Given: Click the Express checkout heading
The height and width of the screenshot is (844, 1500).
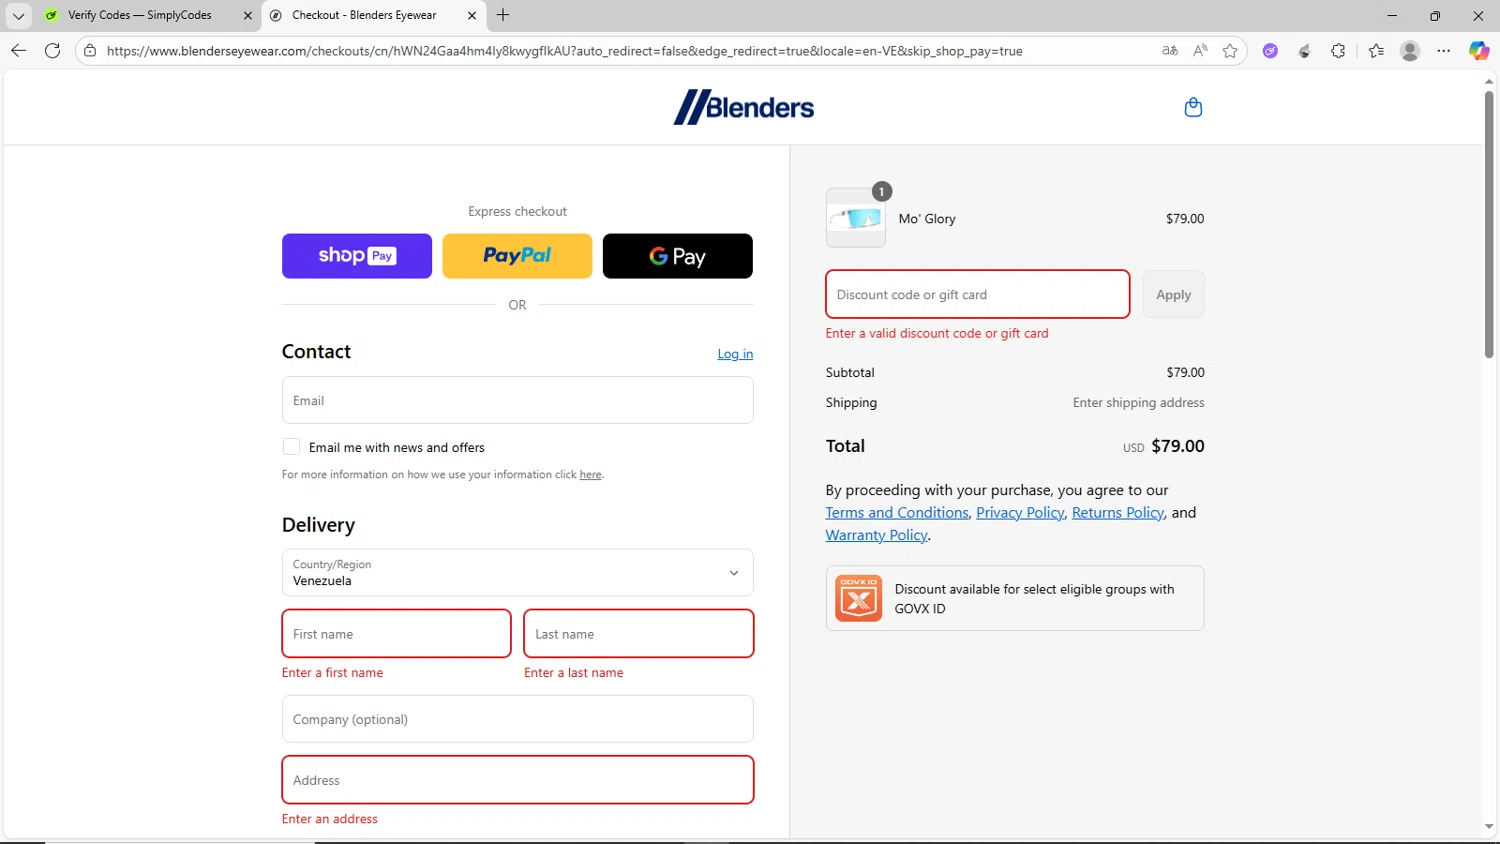Looking at the screenshot, I should [x=517, y=211].
